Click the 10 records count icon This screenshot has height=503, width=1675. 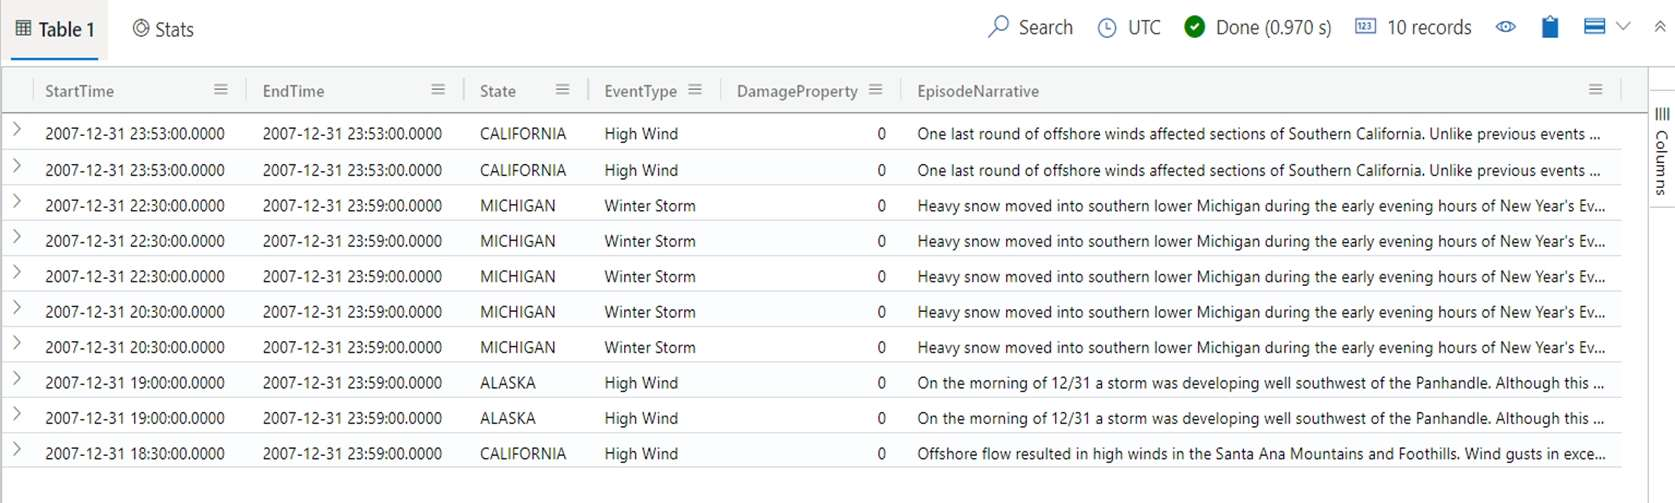point(1365,27)
